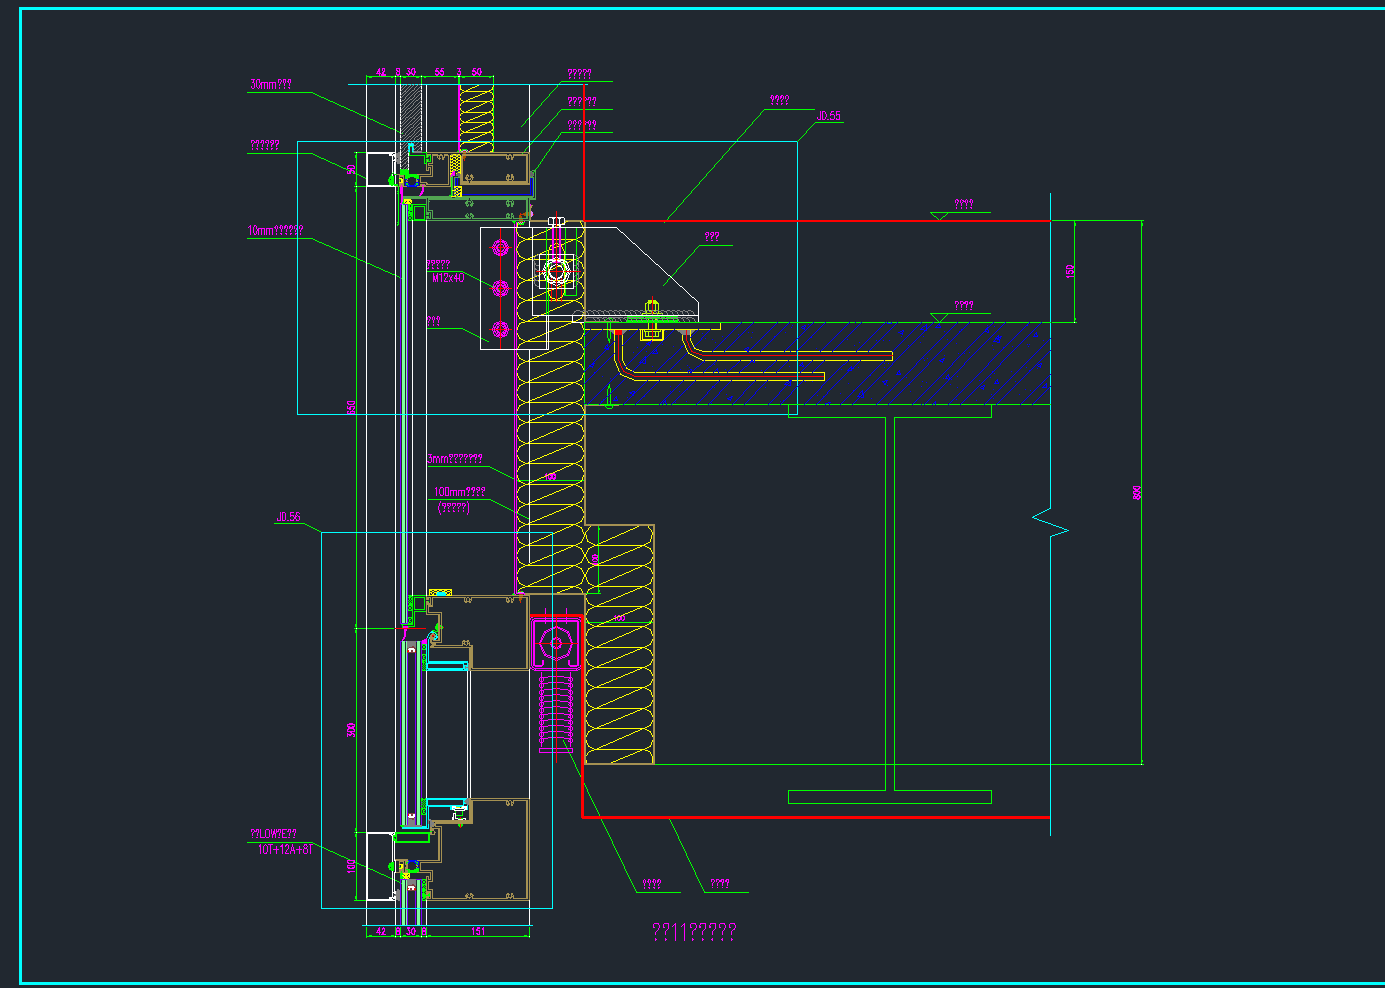The image size is (1385, 988).
Task: Select the 10T+12A+8T glass specification text
Action: [x=285, y=850]
